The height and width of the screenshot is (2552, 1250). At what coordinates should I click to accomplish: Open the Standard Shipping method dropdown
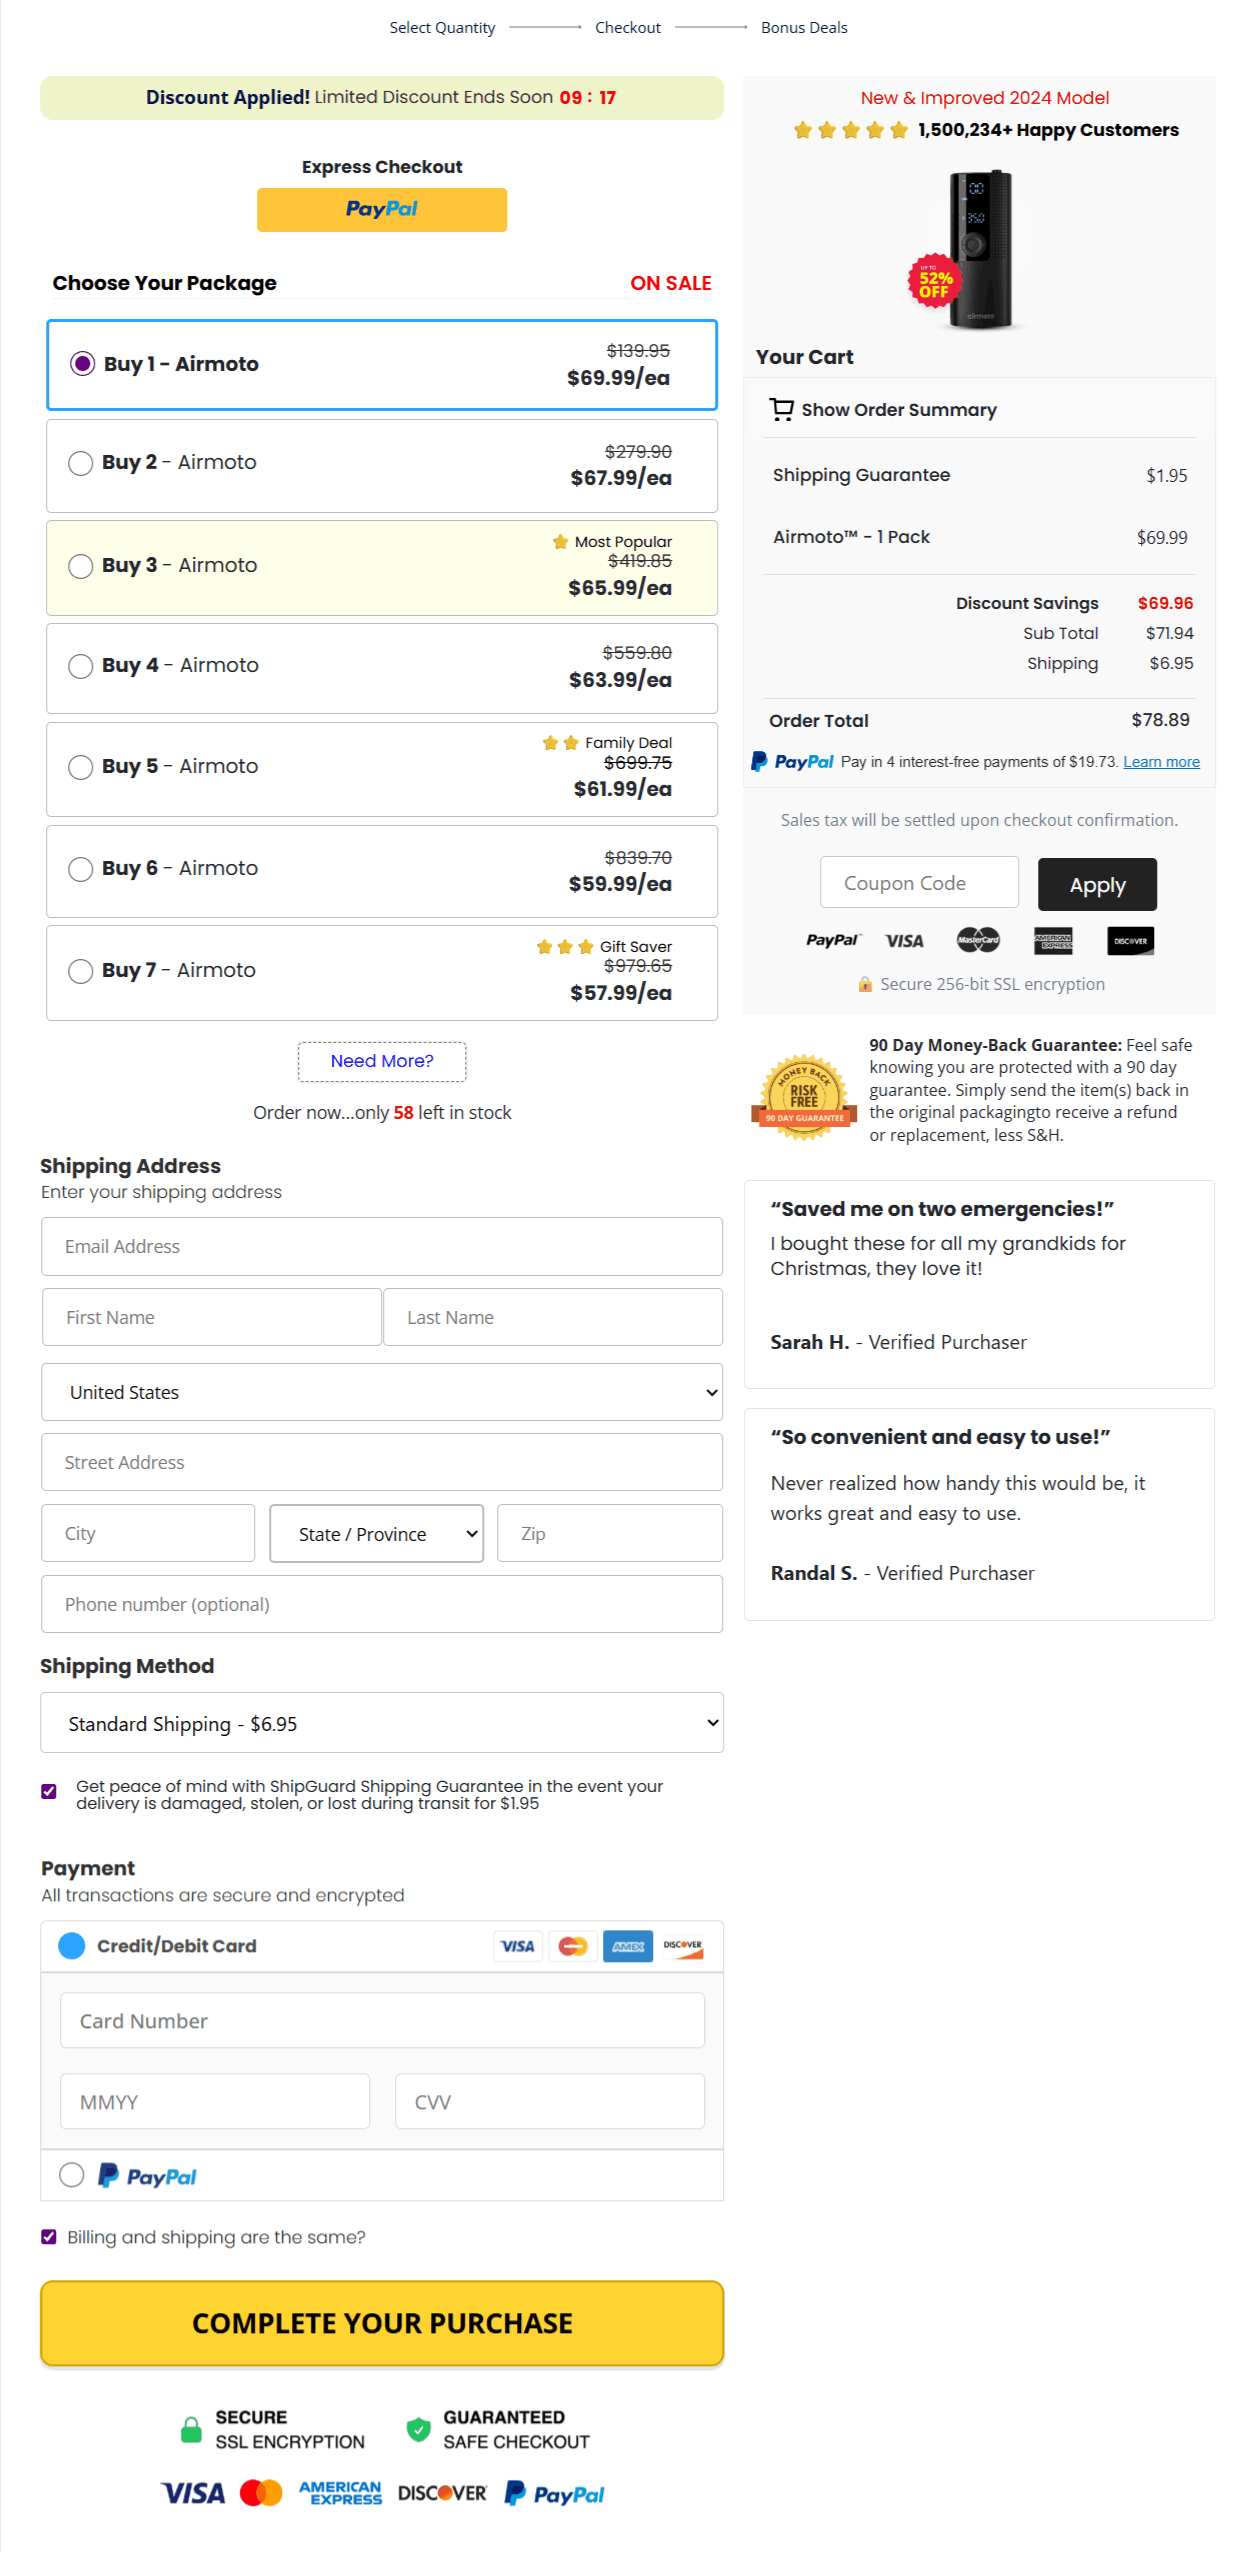[x=381, y=1723]
